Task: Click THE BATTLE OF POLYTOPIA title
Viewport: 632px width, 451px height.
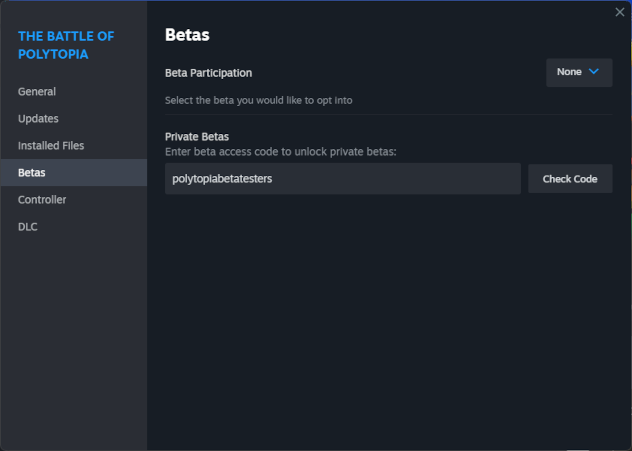Action: tap(66, 45)
